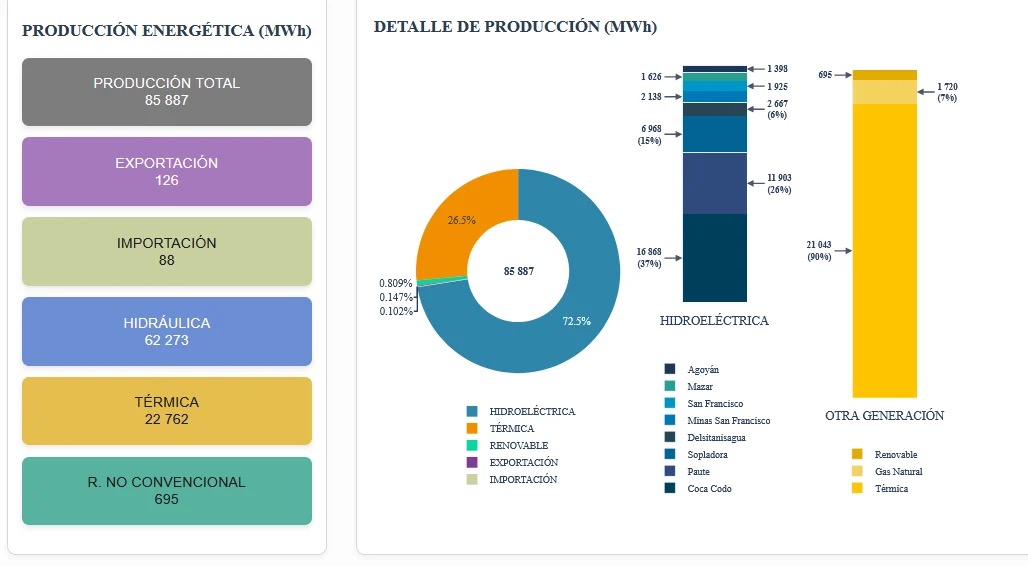Toggle the Gas Natural legend swatch
The image size is (1028, 566).
(857, 471)
